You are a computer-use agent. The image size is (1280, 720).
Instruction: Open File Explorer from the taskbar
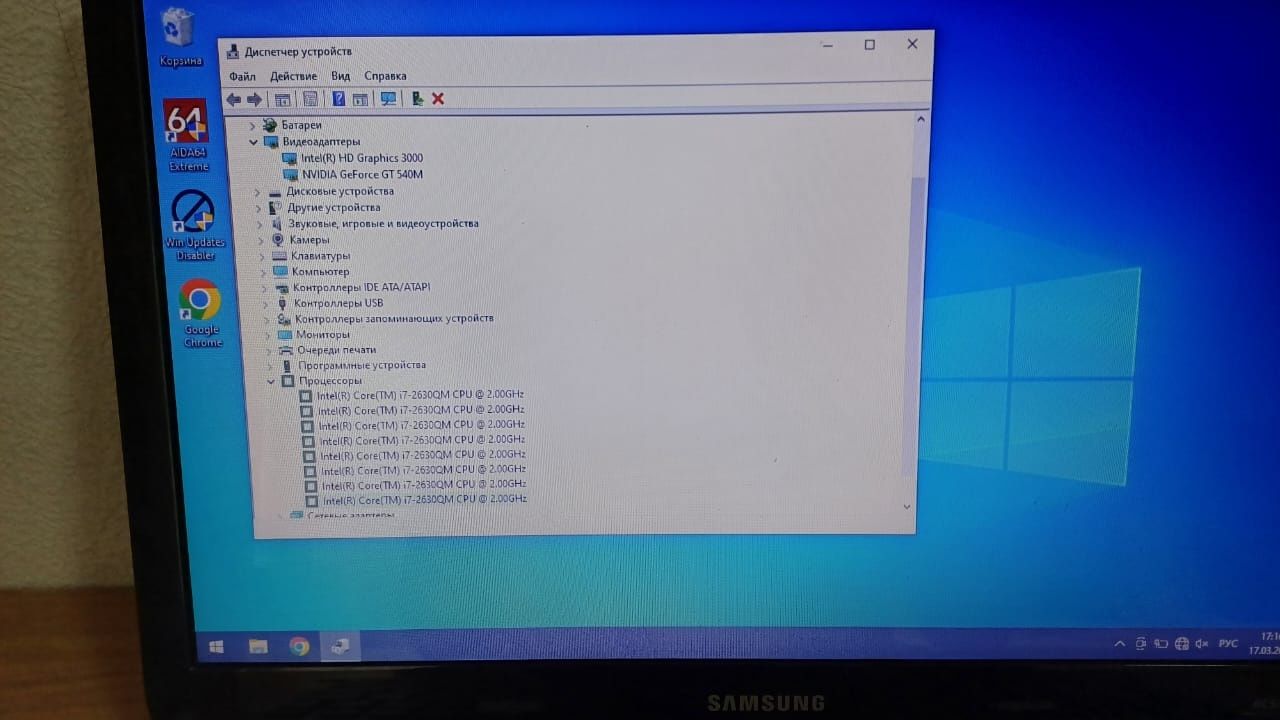258,647
